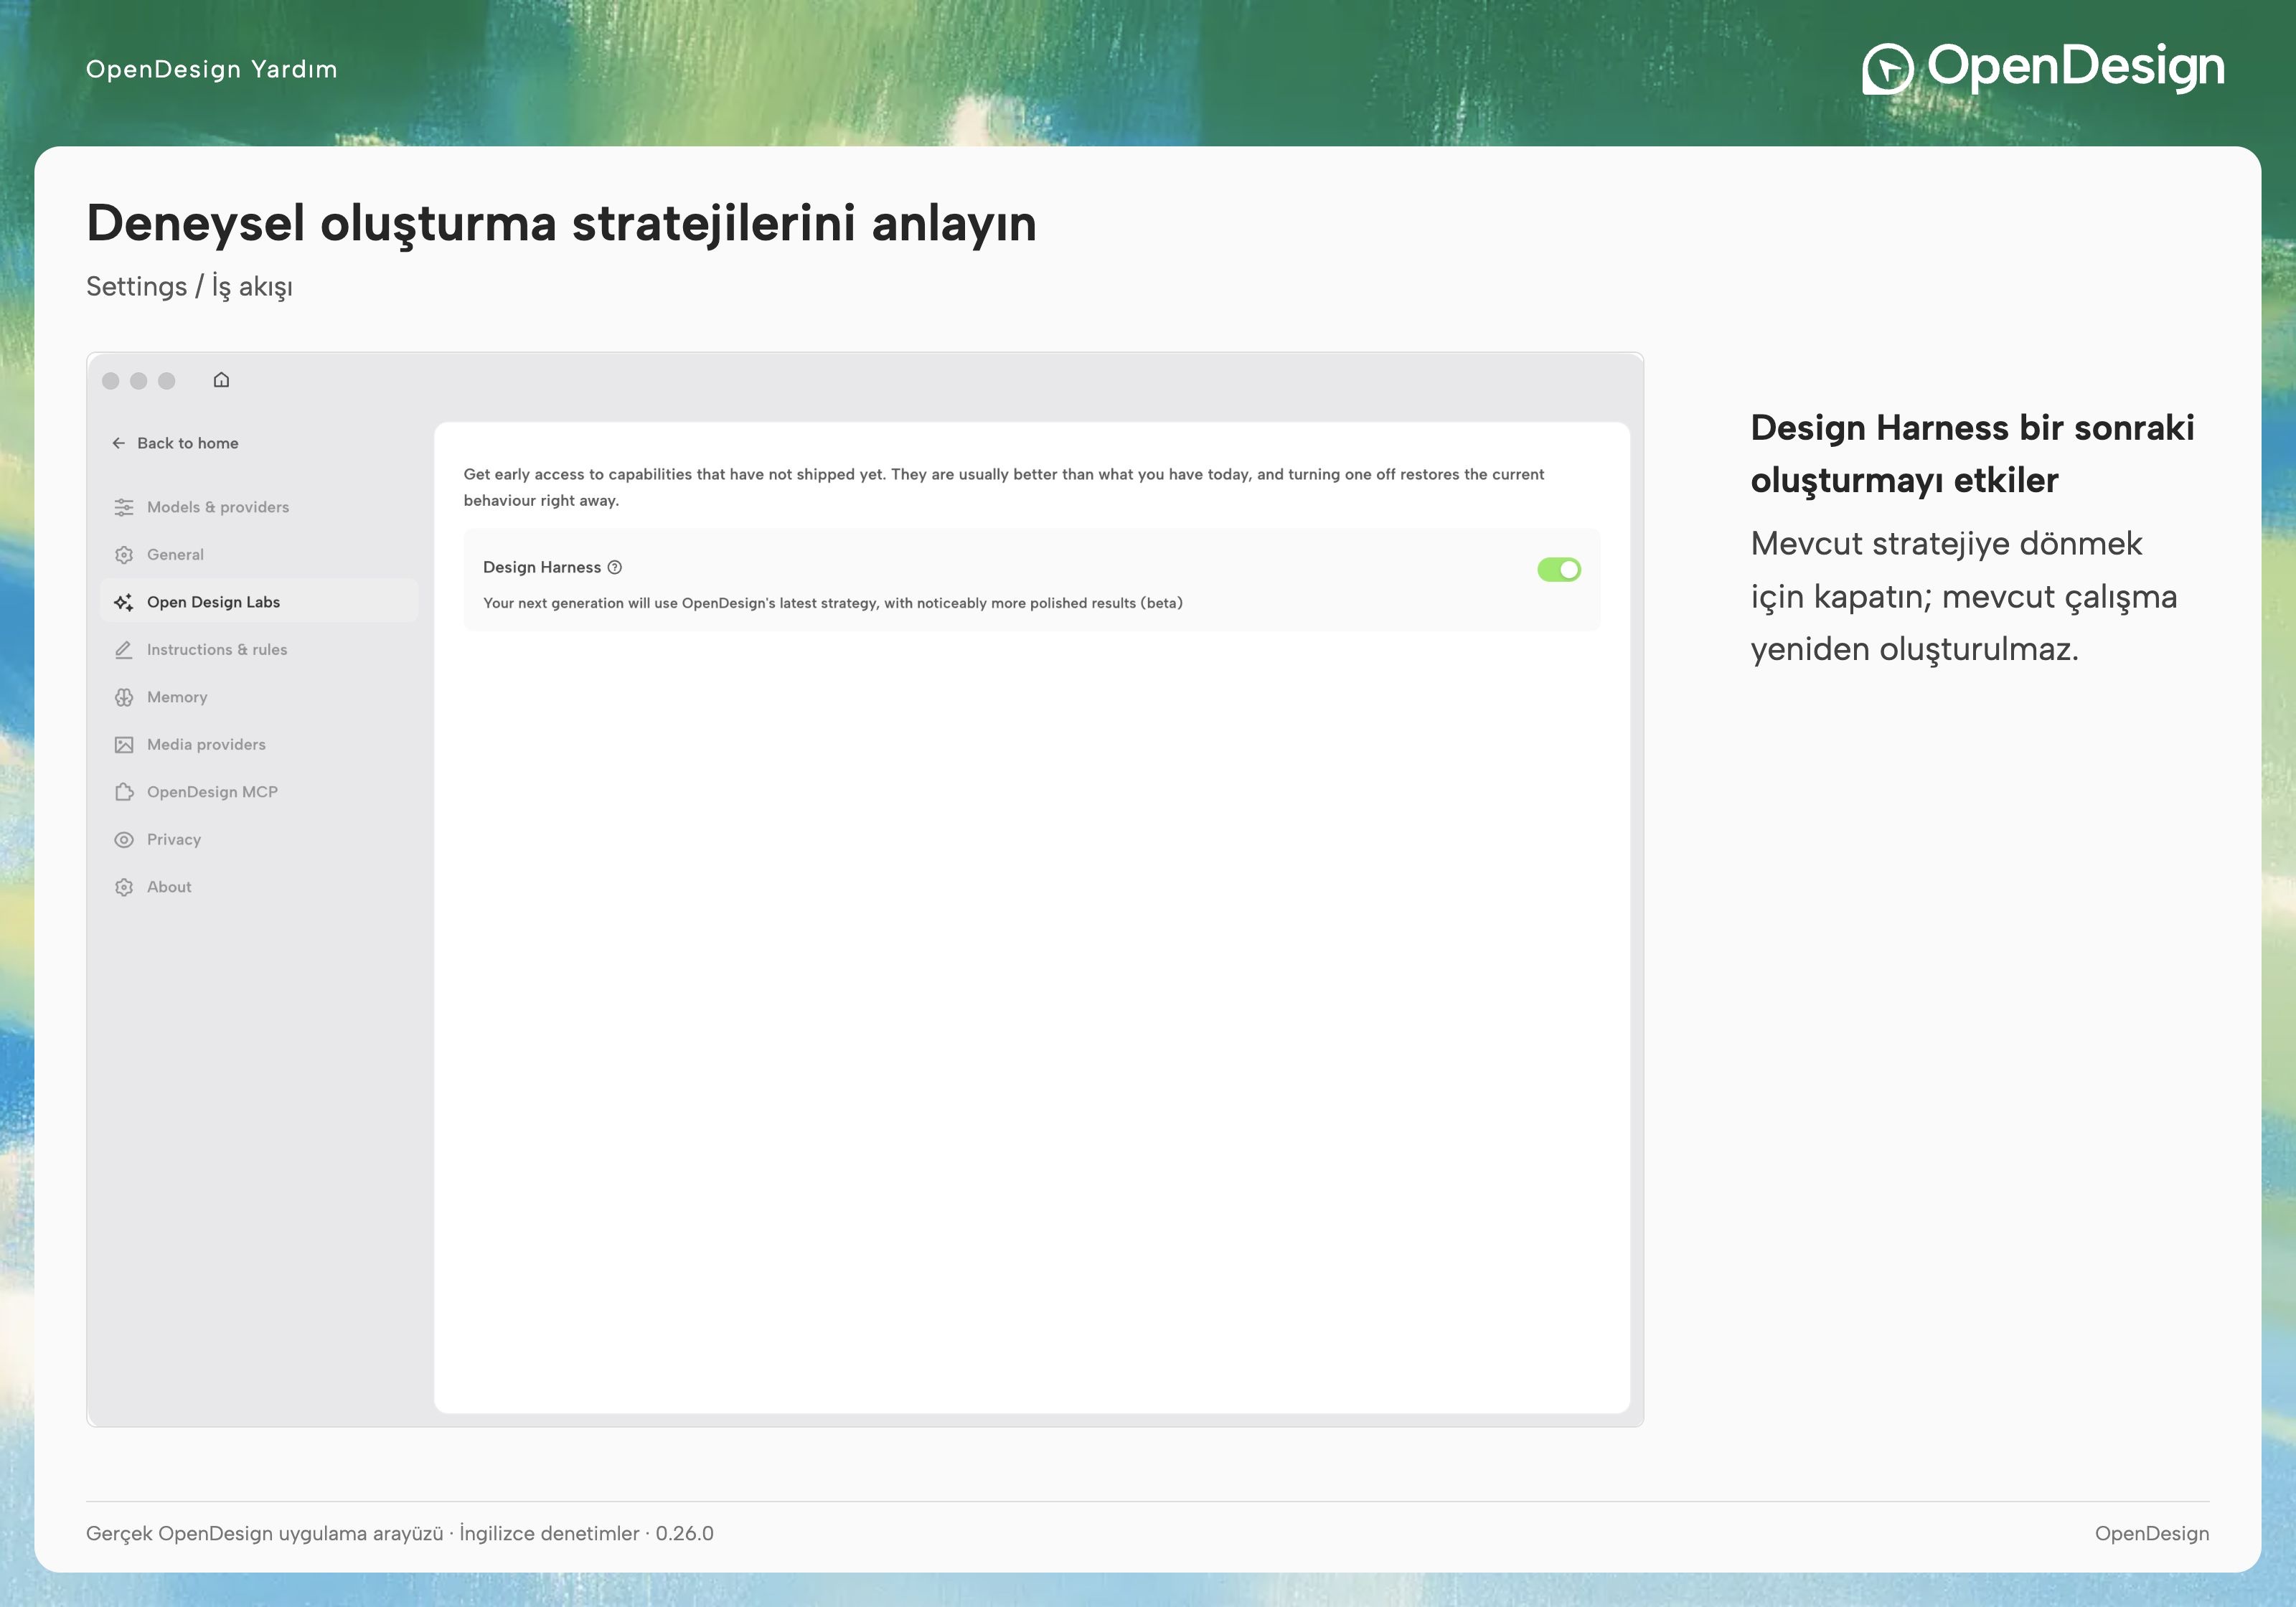Viewport: 2296px width, 1607px height.
Task: Click the Settings / İş akışı breadcrumb
Action: [189, 286]
